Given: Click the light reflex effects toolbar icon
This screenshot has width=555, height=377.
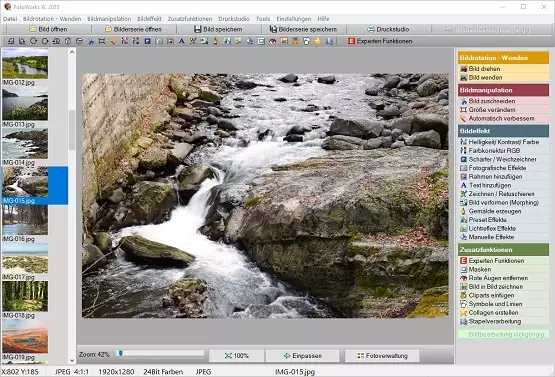Looking at the screenshot, I should click(x=238, y=41).
